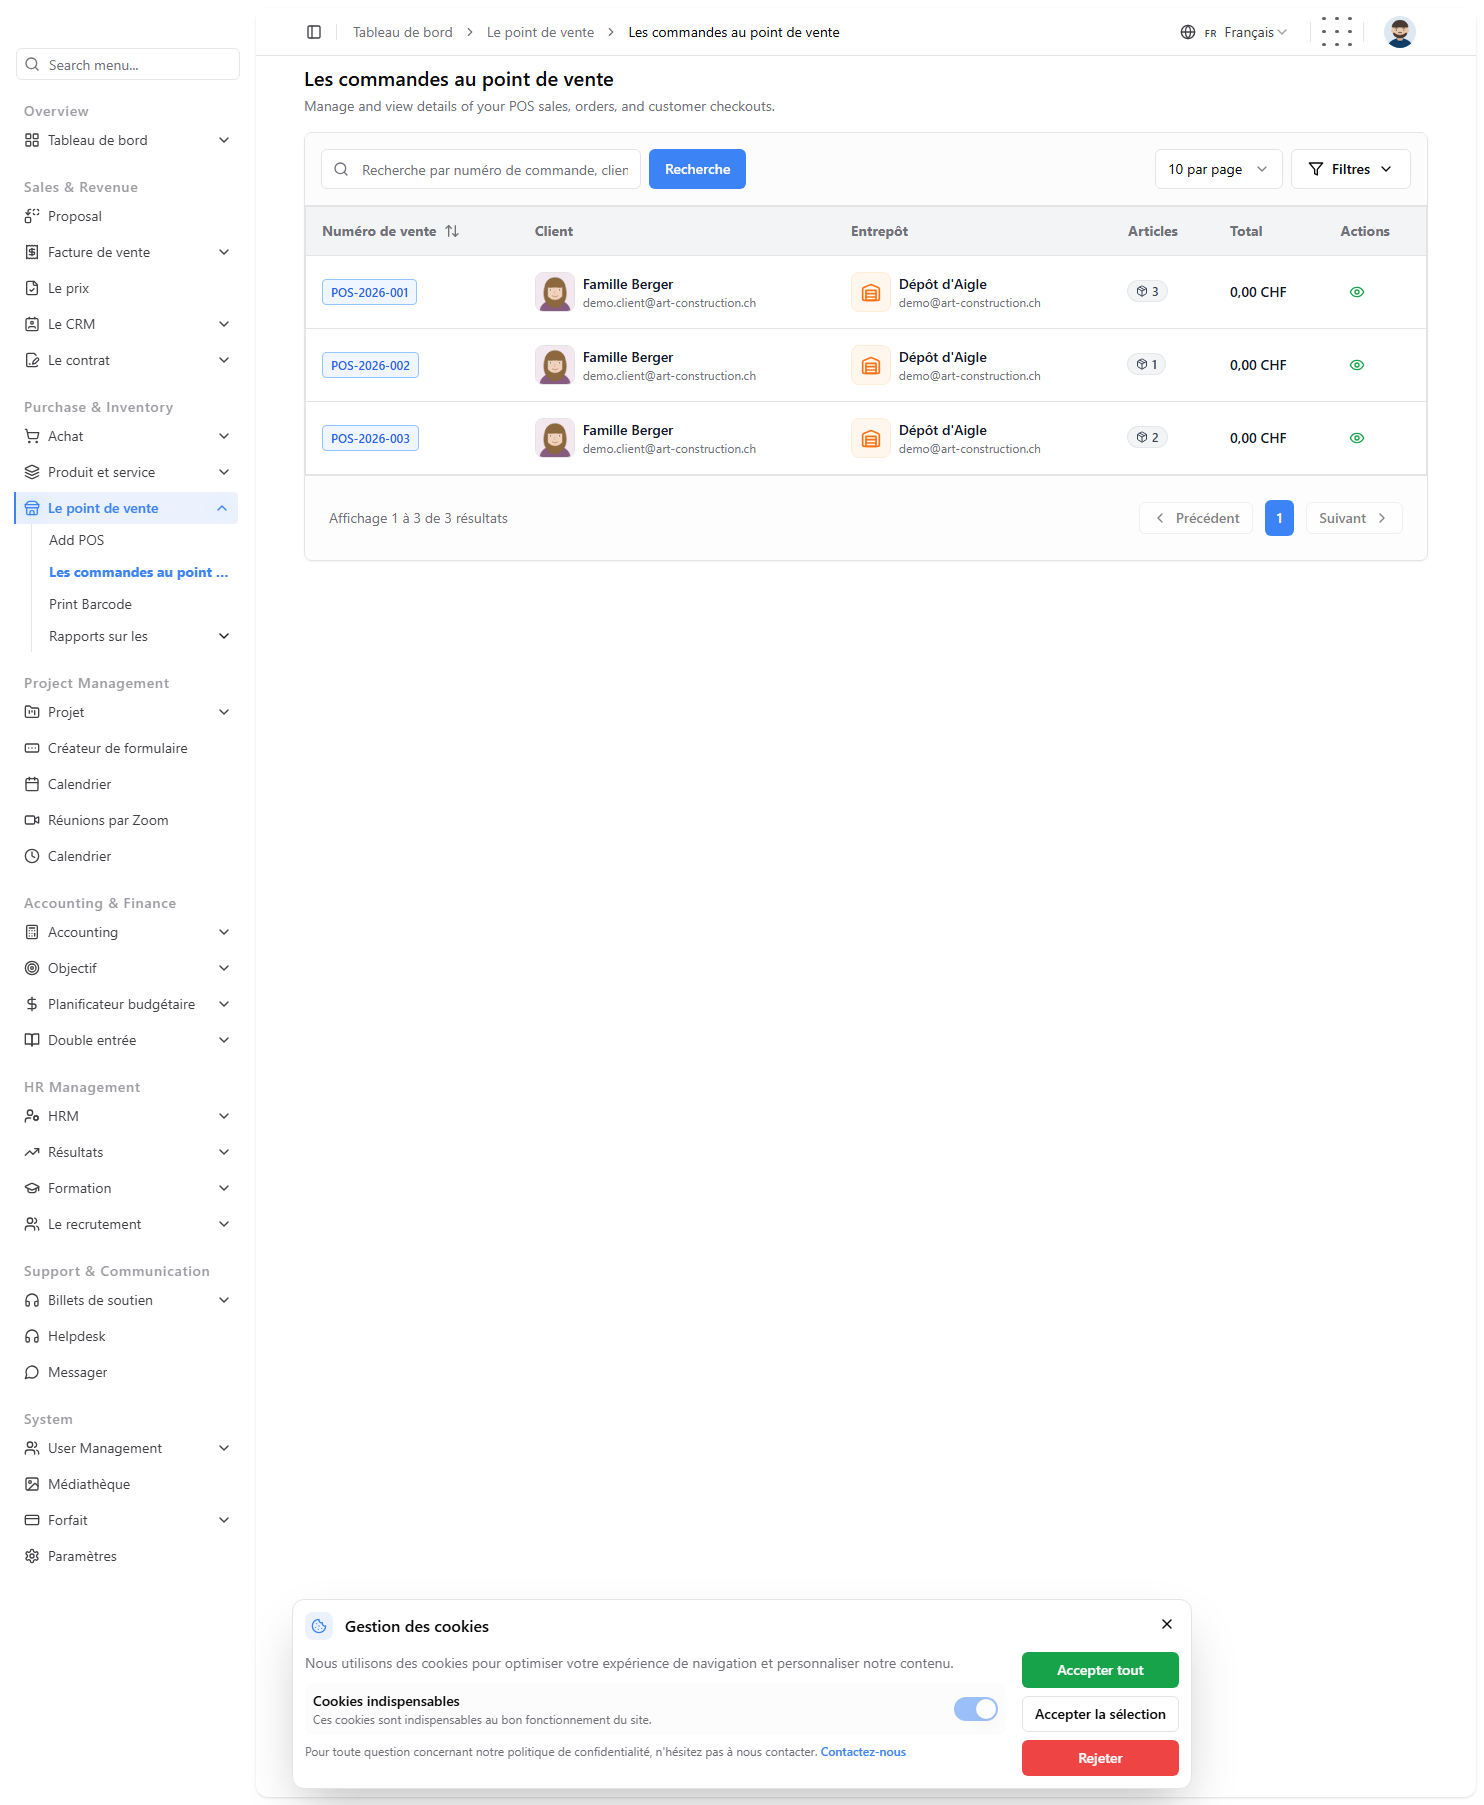Click the red Rejeter button

pyautogui.click(x=1100, y=1758)
